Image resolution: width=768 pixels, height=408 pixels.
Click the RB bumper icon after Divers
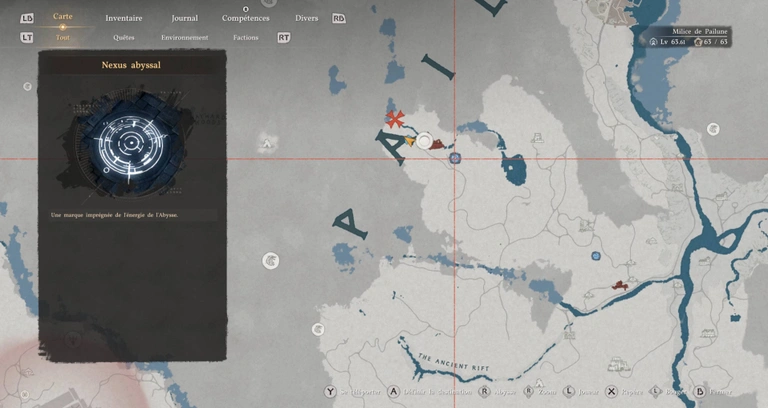[x=338, y=19]
